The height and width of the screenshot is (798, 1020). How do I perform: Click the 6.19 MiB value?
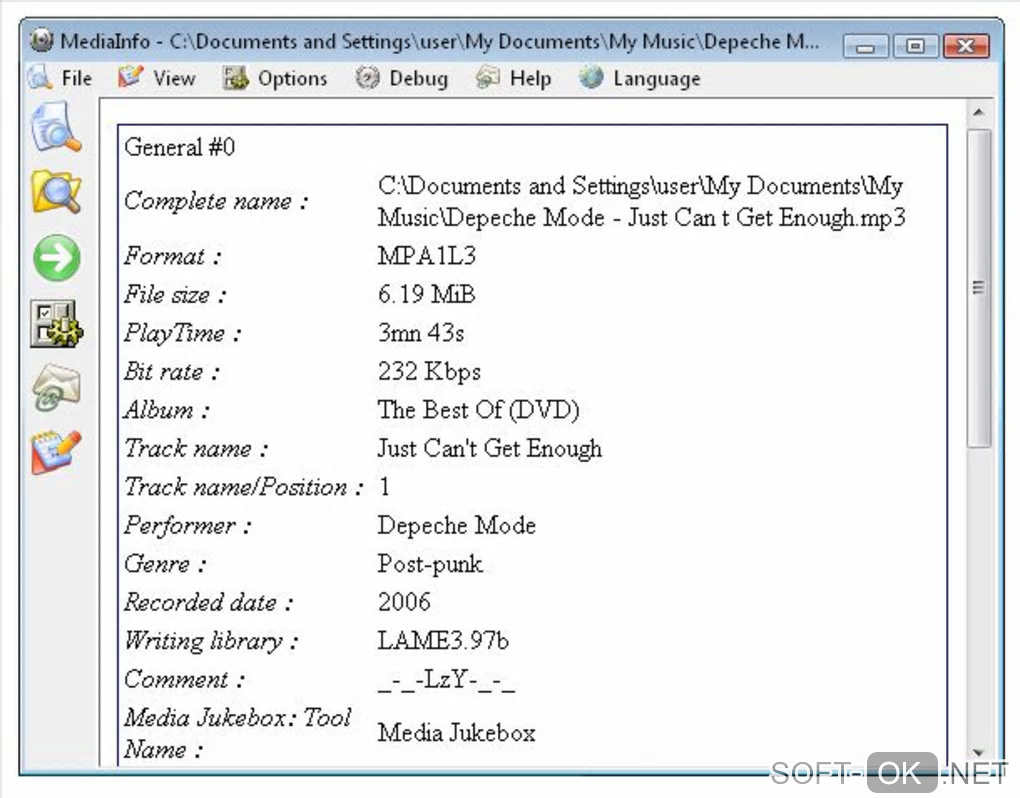coord(427,295)
